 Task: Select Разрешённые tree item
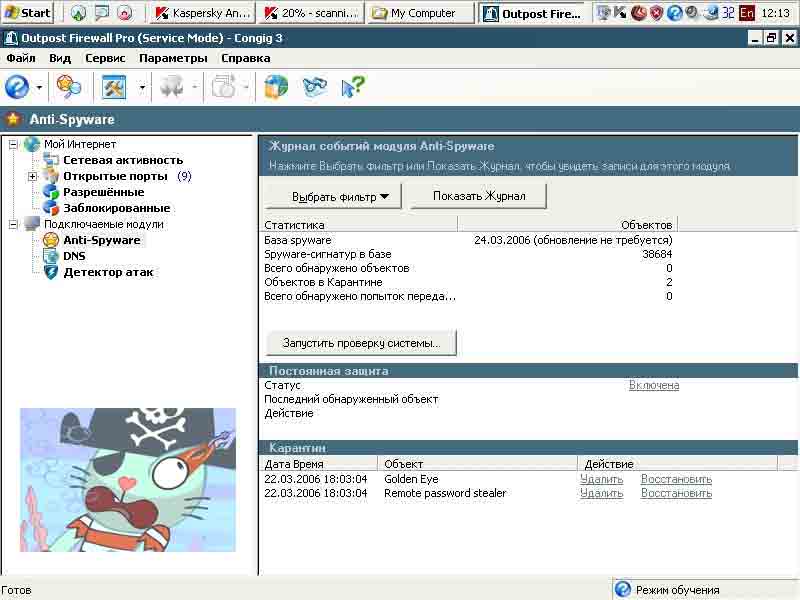[x=104, y=192]
